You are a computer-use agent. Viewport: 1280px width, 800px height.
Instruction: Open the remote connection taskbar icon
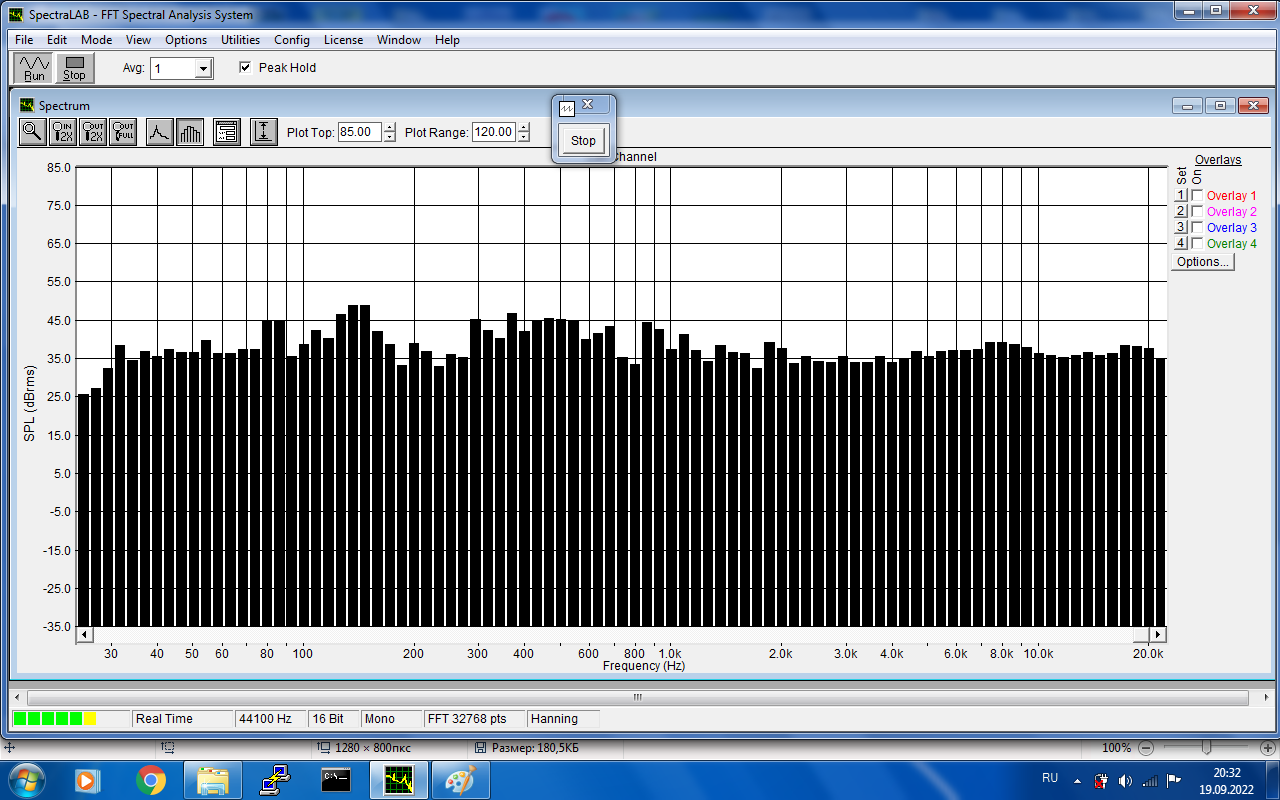pyautogui.click(x=275, y=779)
